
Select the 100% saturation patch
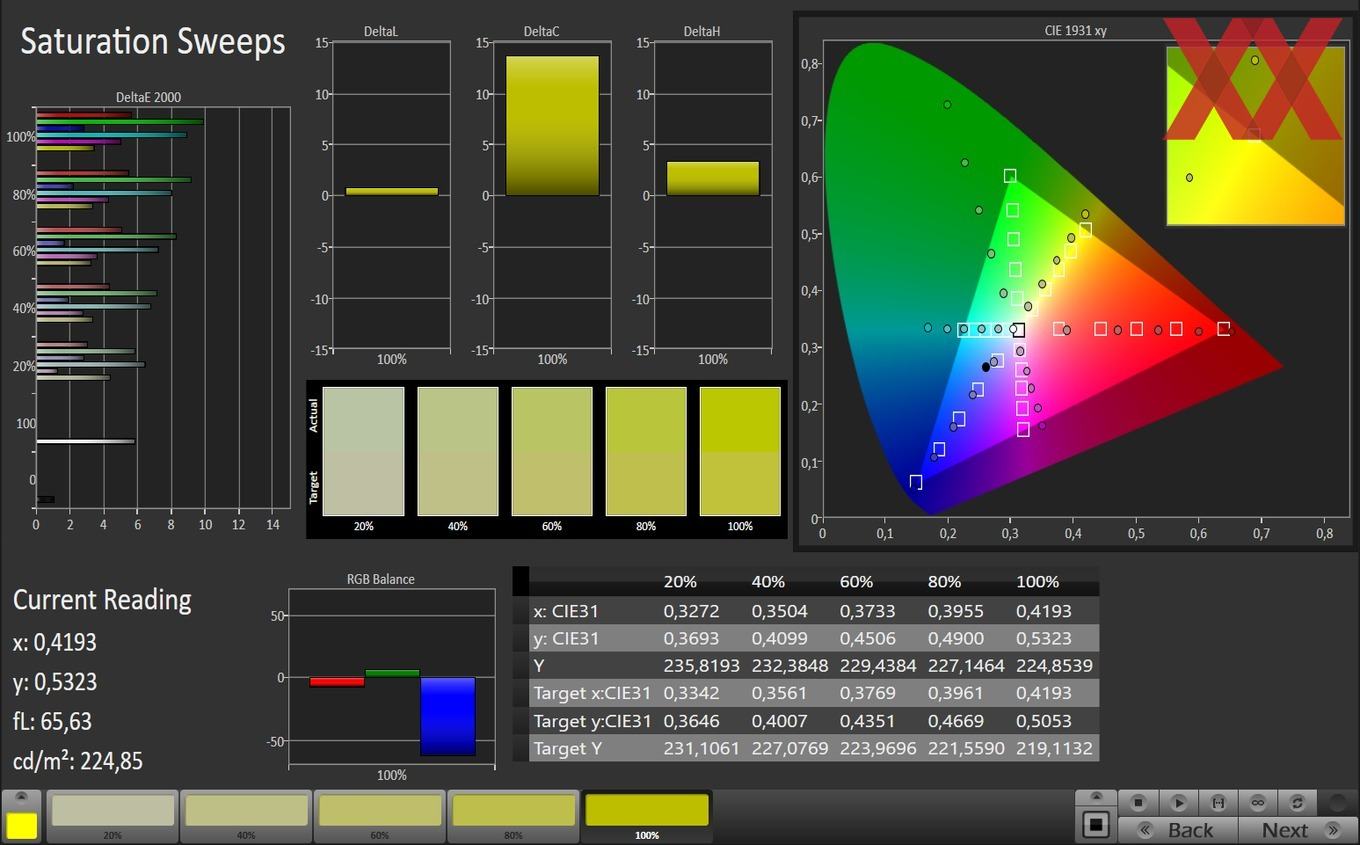coord(647,811)
